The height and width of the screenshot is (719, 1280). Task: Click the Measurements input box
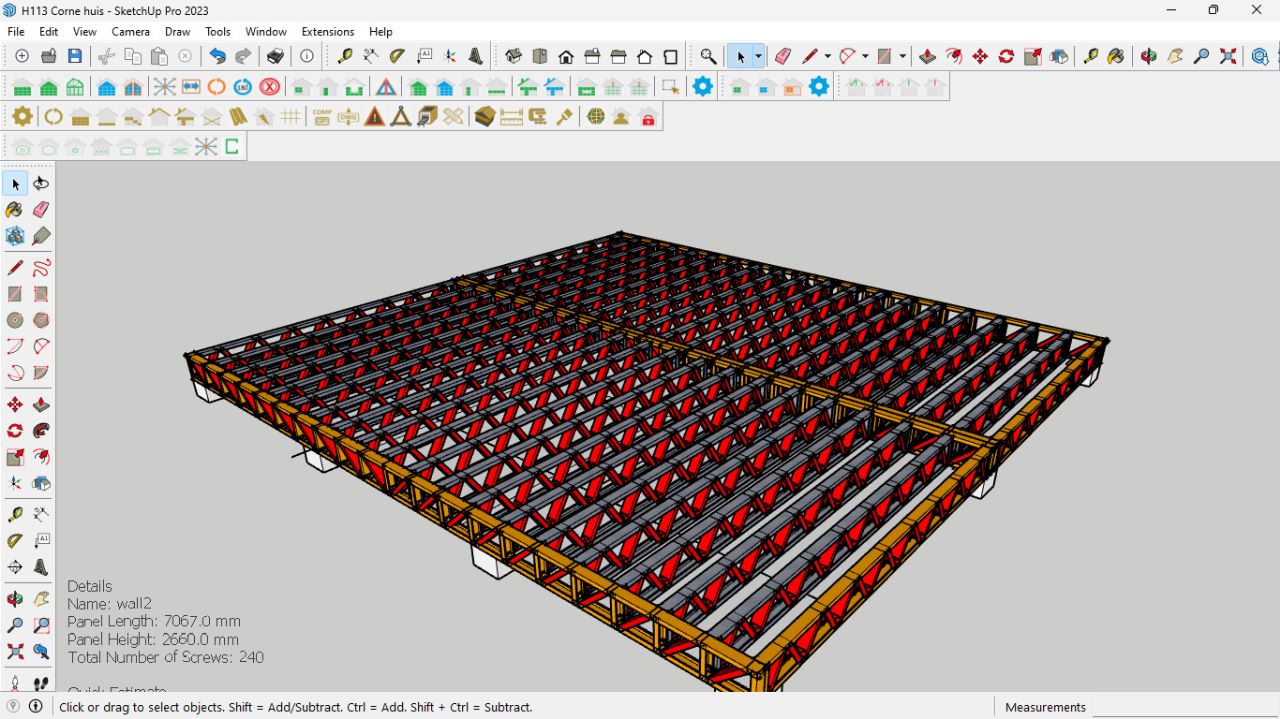(1183, 707)
